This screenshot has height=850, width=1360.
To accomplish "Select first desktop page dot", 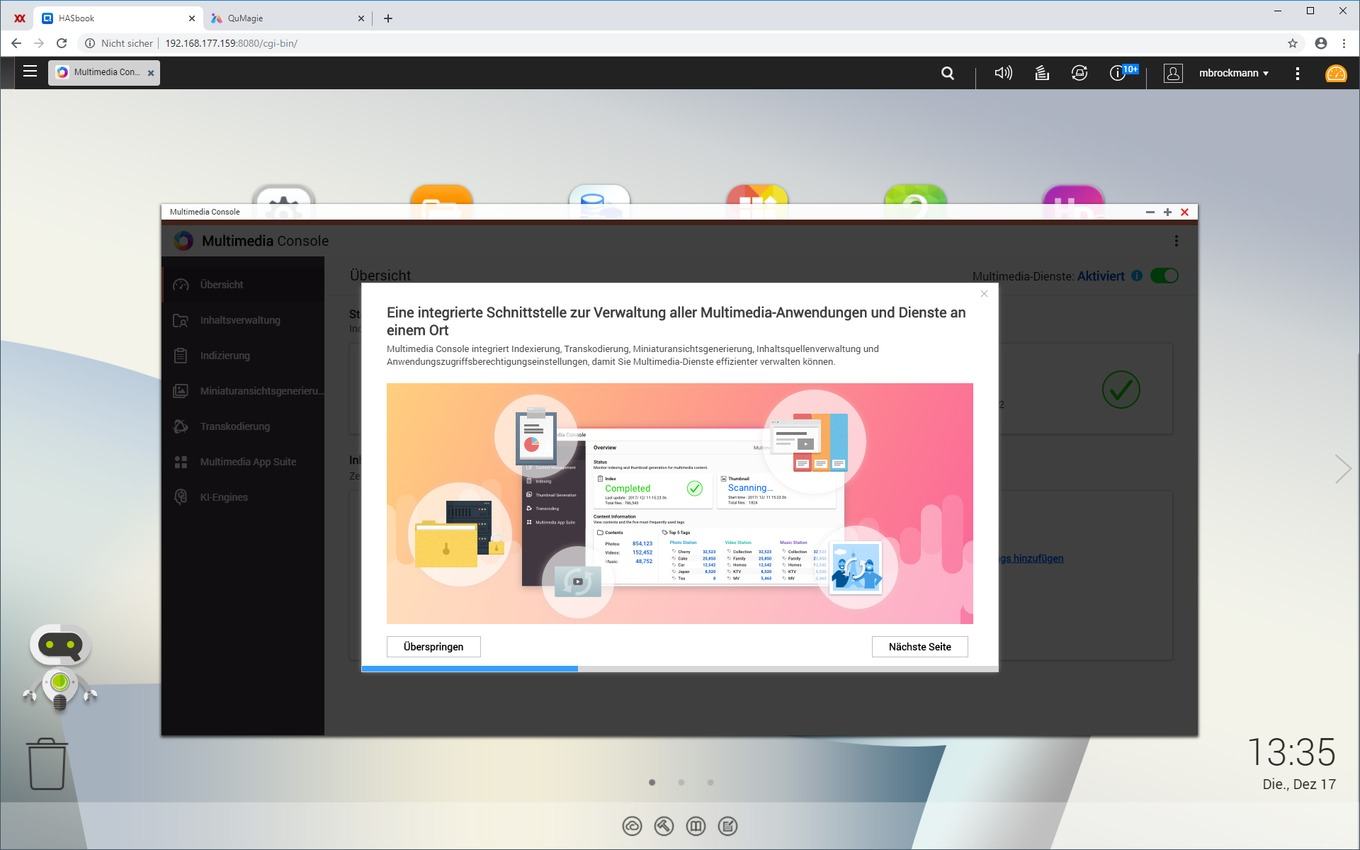I will 652,782.
